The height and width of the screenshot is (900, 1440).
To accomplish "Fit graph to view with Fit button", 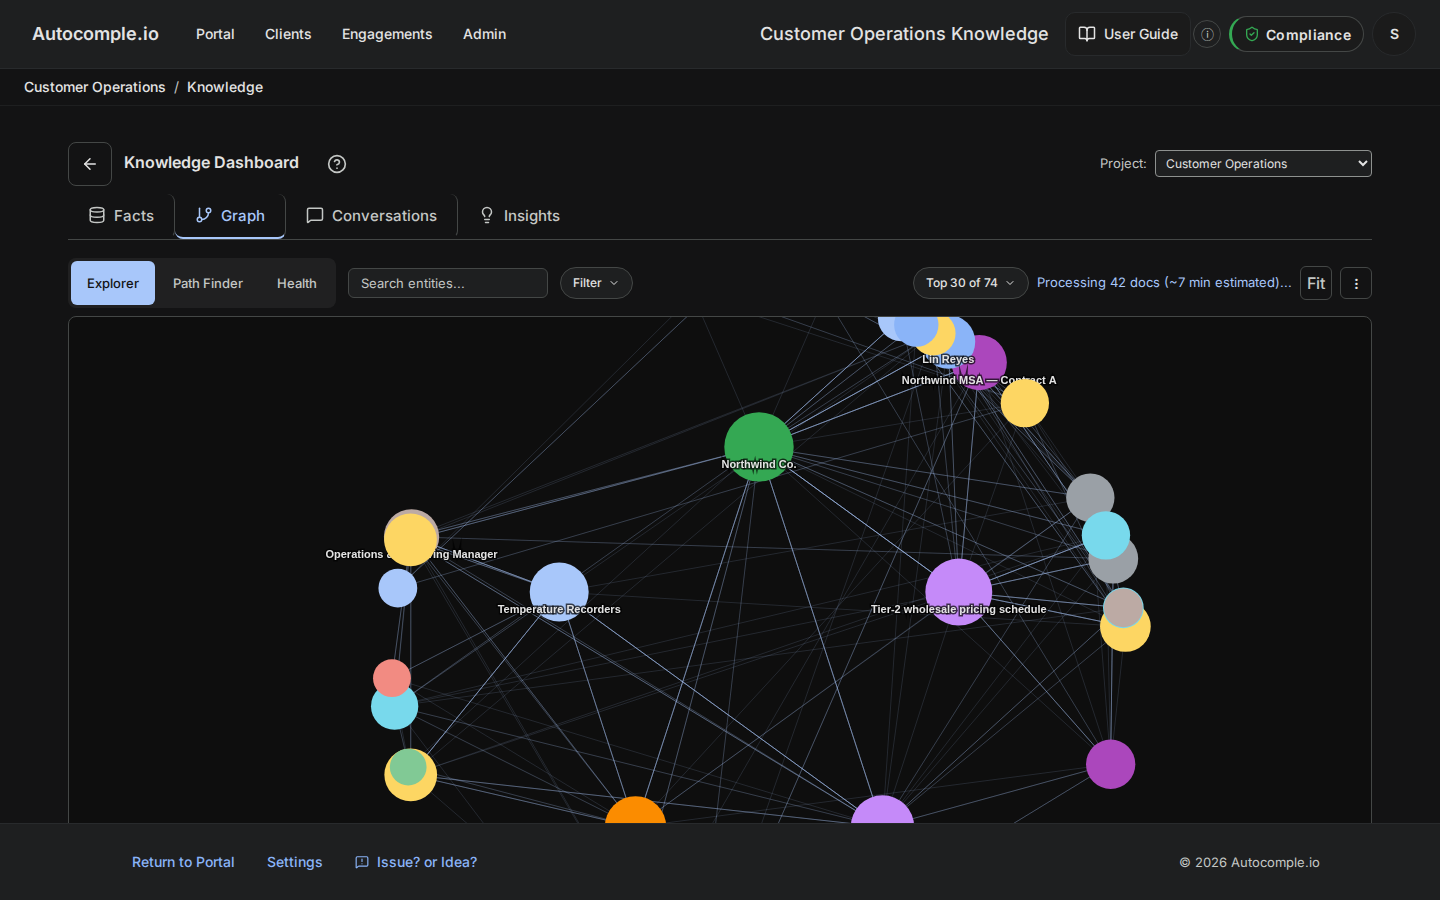I will click(1316, 283).
